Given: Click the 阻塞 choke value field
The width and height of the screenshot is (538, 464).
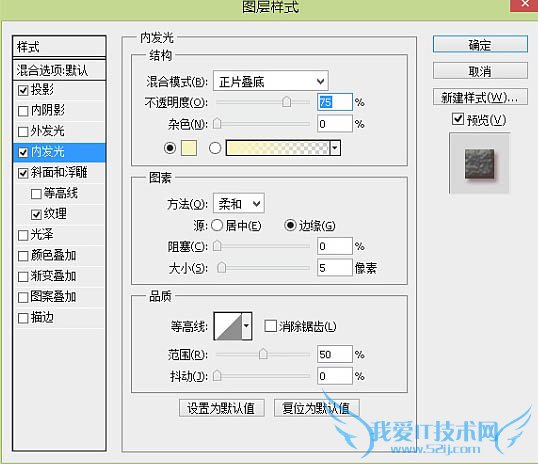Looking at the screenshot, I should point(335,246).
